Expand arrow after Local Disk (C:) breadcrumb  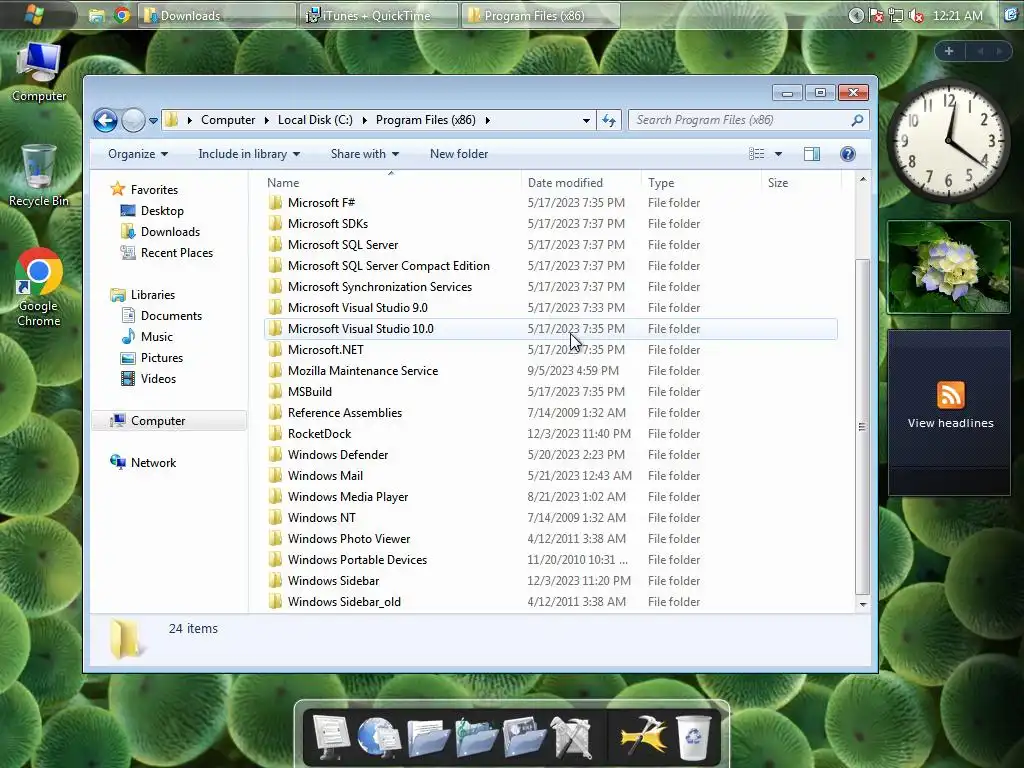pyautogui.click(x=364, y=120)
